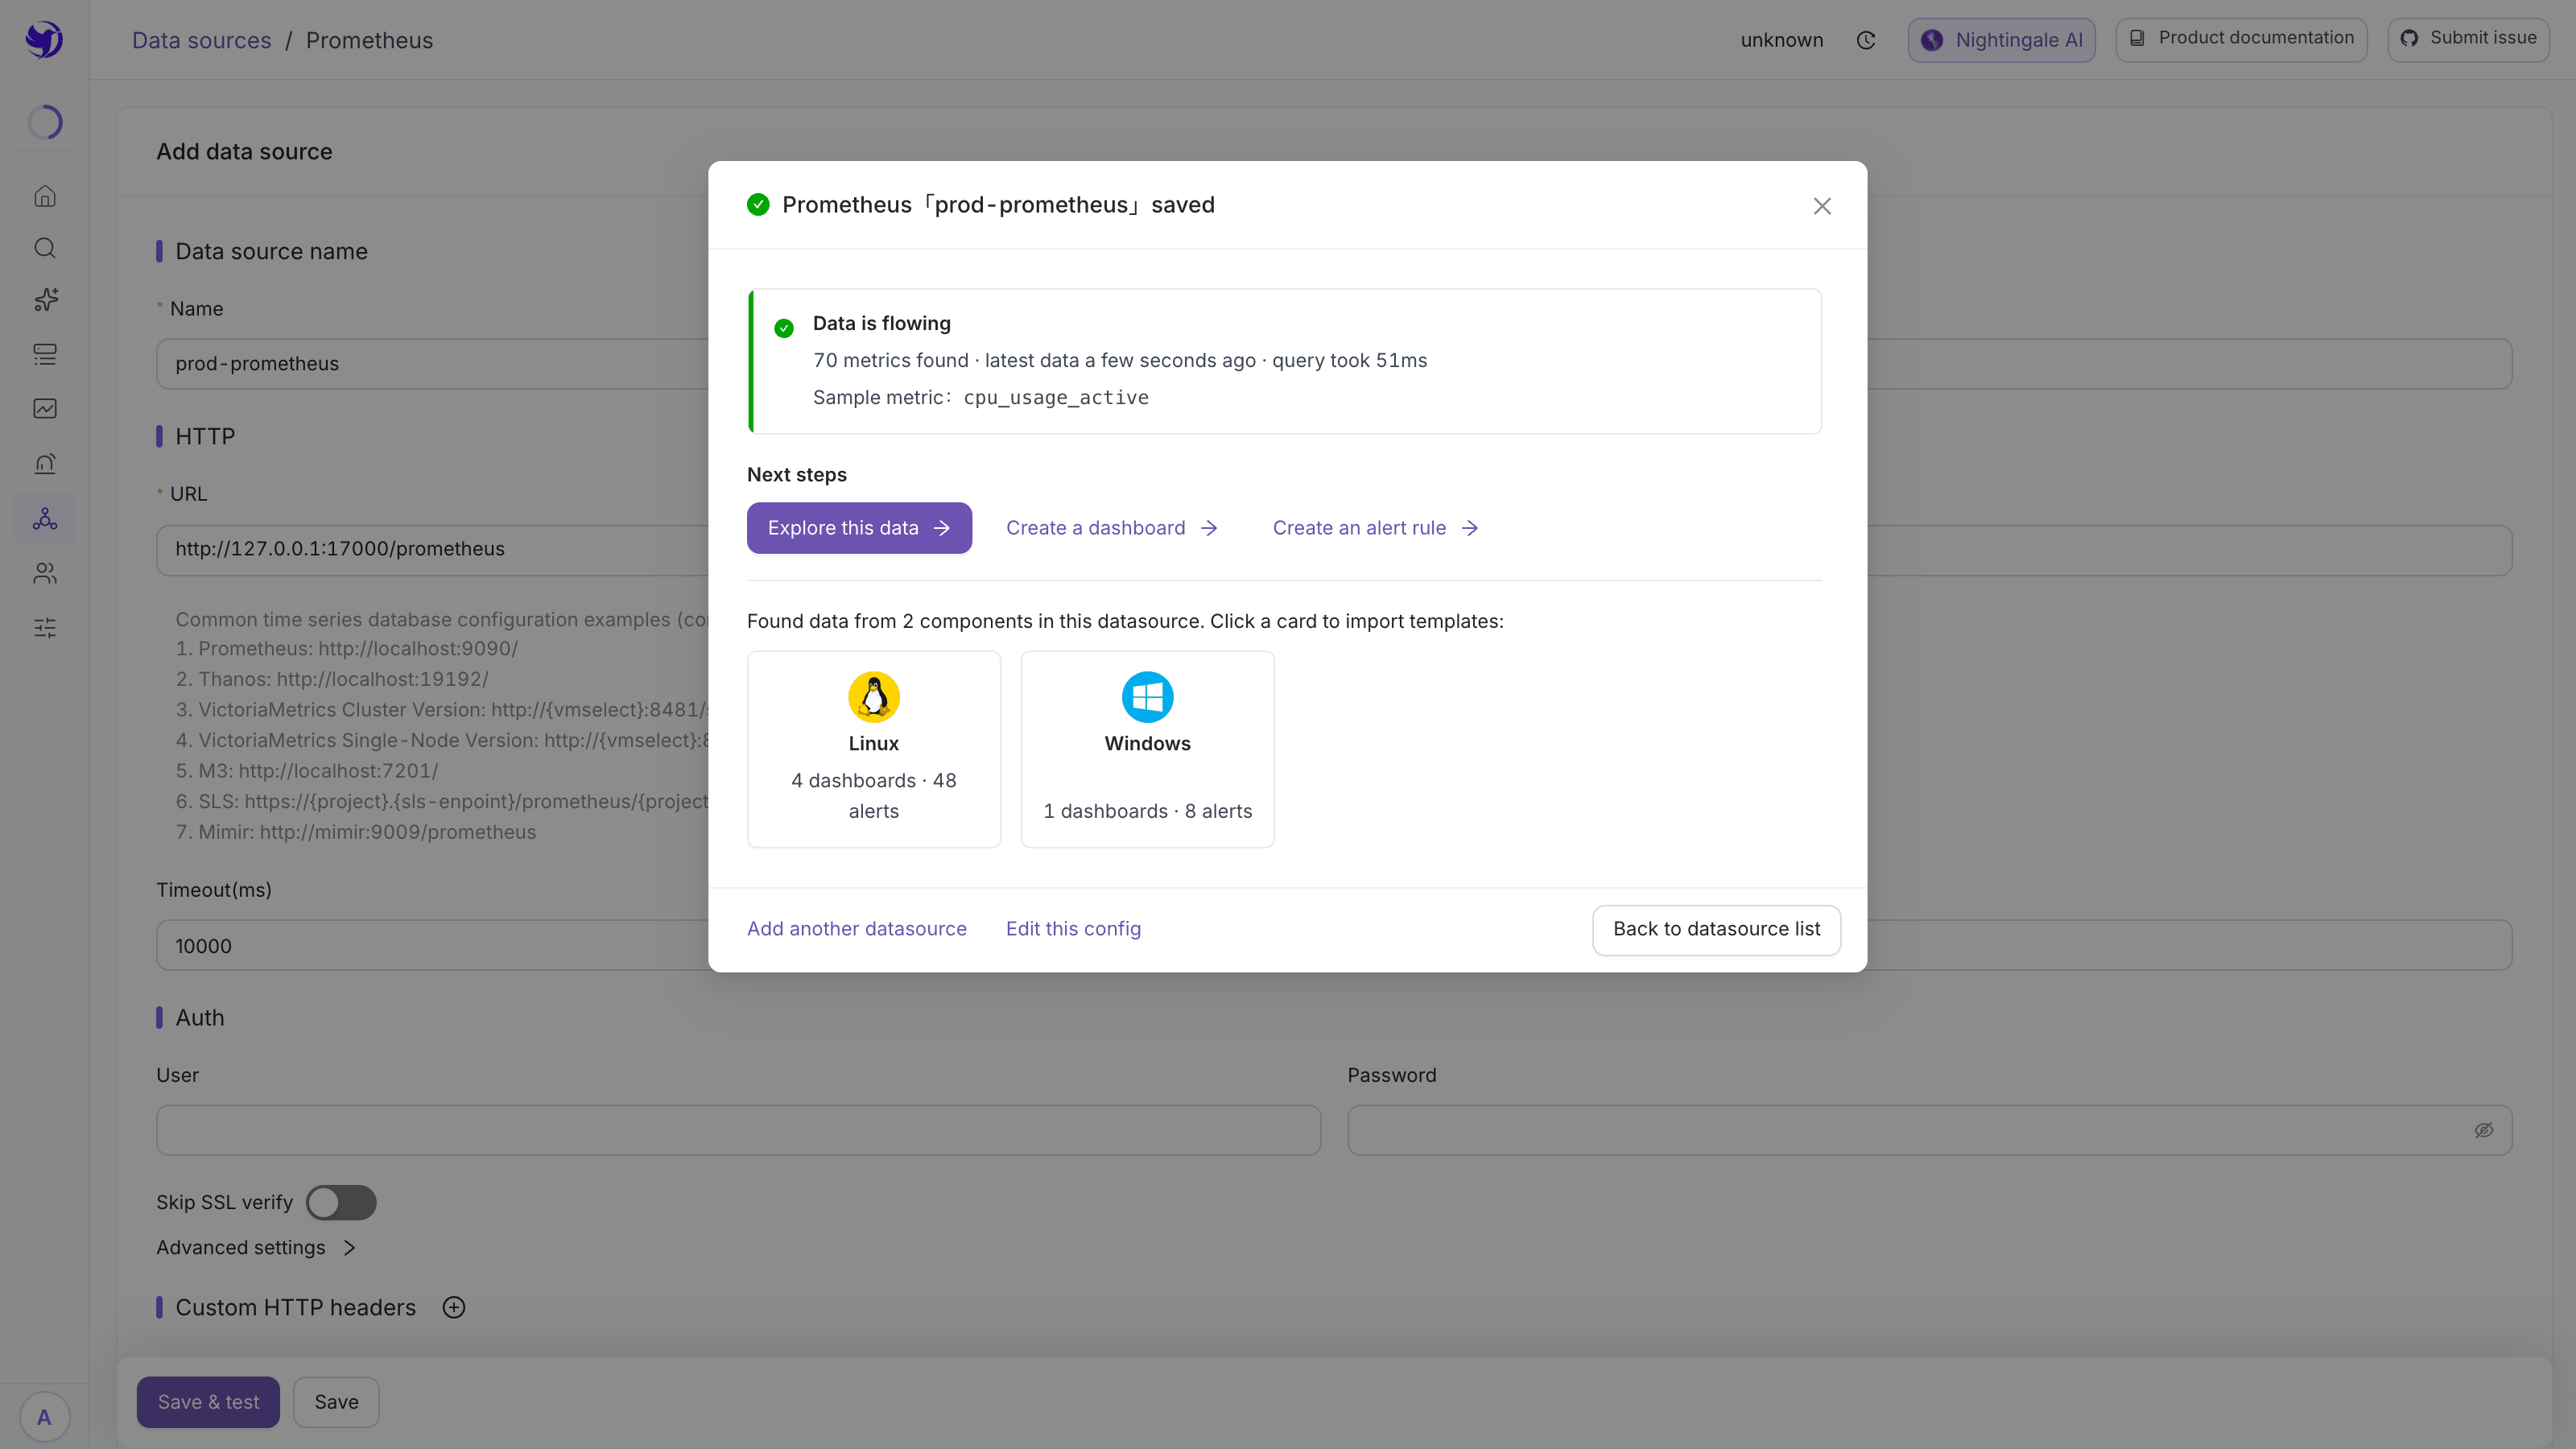Viewport: 2576px width, 1449px height.
Task: Click Add another datasource link
Action: pyautogui.click(x=857, y=929)
